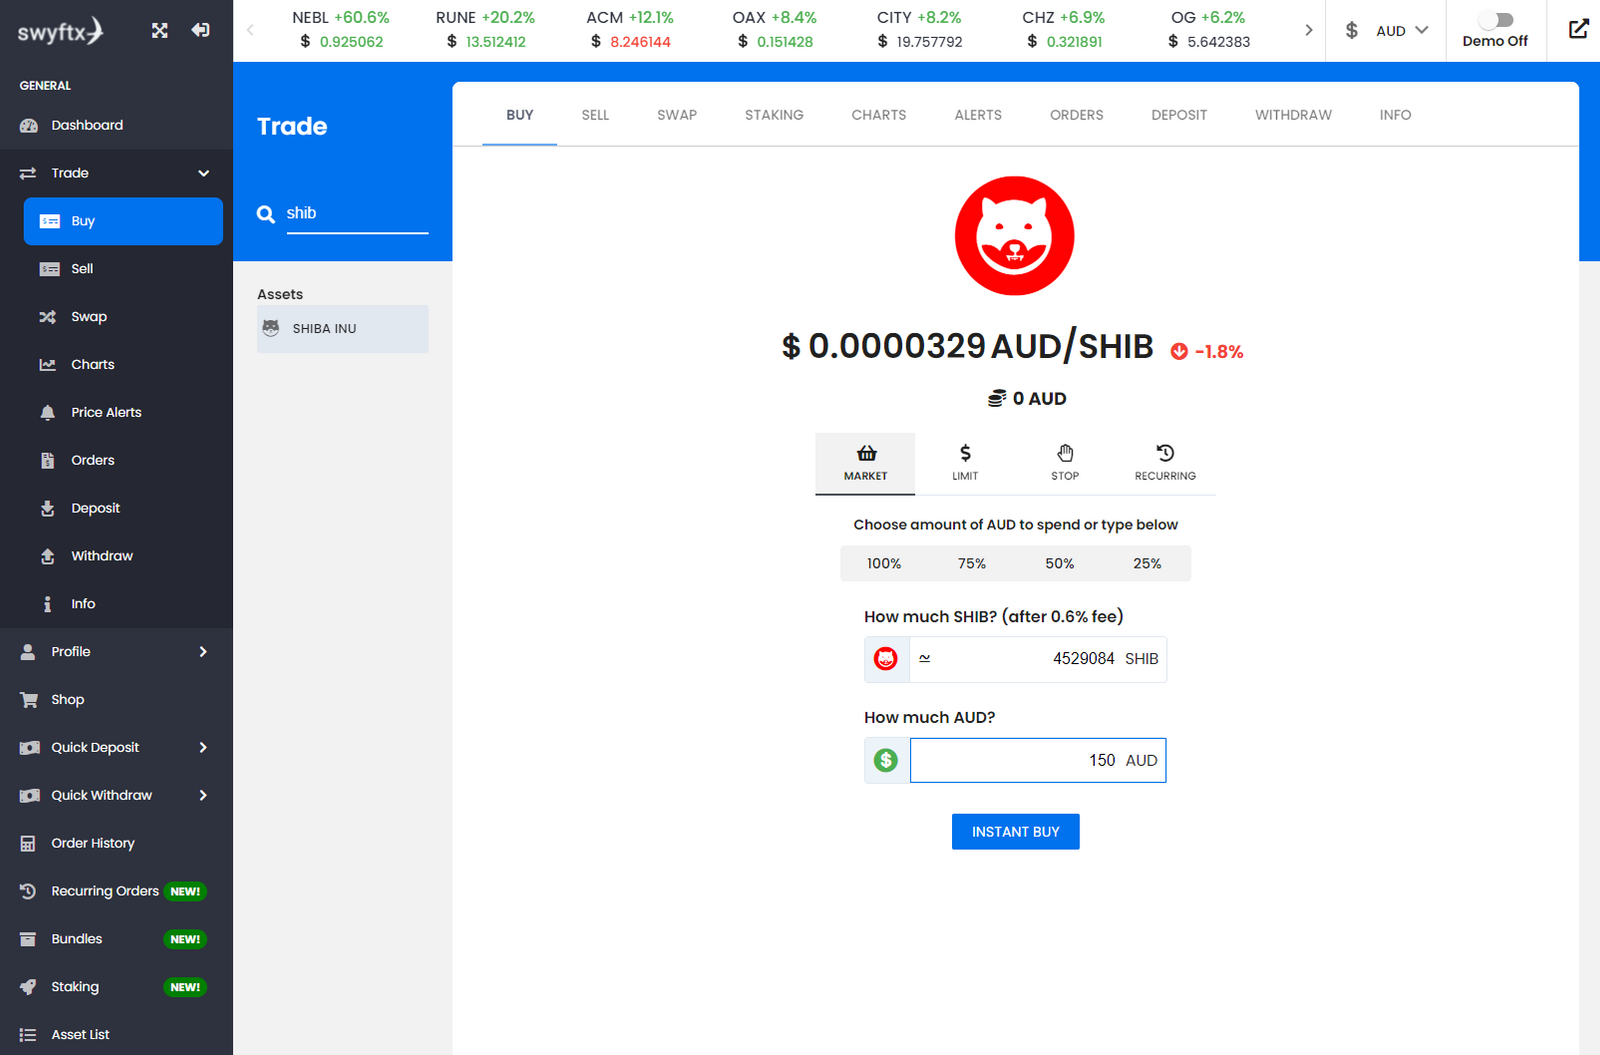Choose 50% of AUD balance
The width and height of the screenshot is (1600, 1055).
point(1060,564)
